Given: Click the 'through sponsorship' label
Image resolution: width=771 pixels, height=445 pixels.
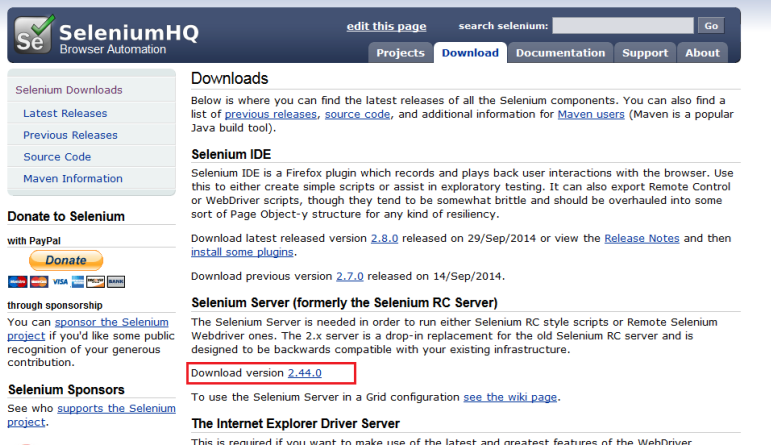Looking at the screenshot, I should [x=55, y=305].
